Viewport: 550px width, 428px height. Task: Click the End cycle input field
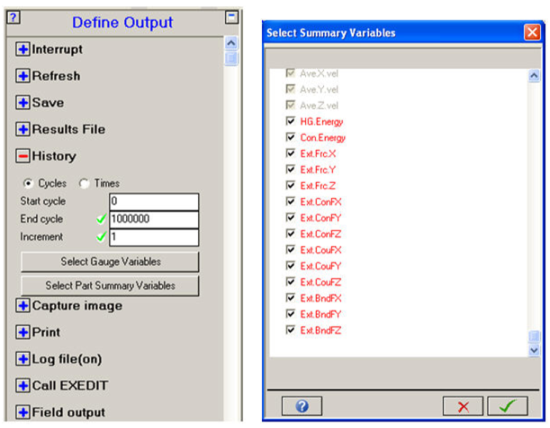click(154, 219)
